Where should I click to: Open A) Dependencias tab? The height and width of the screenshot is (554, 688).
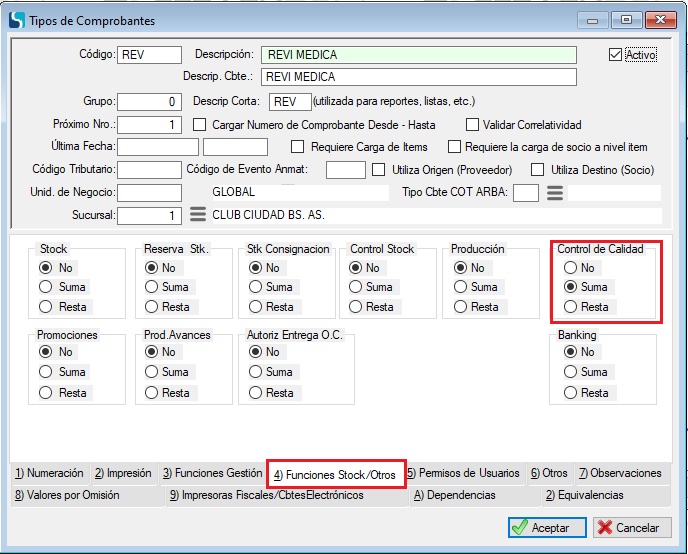coord(454,495)
